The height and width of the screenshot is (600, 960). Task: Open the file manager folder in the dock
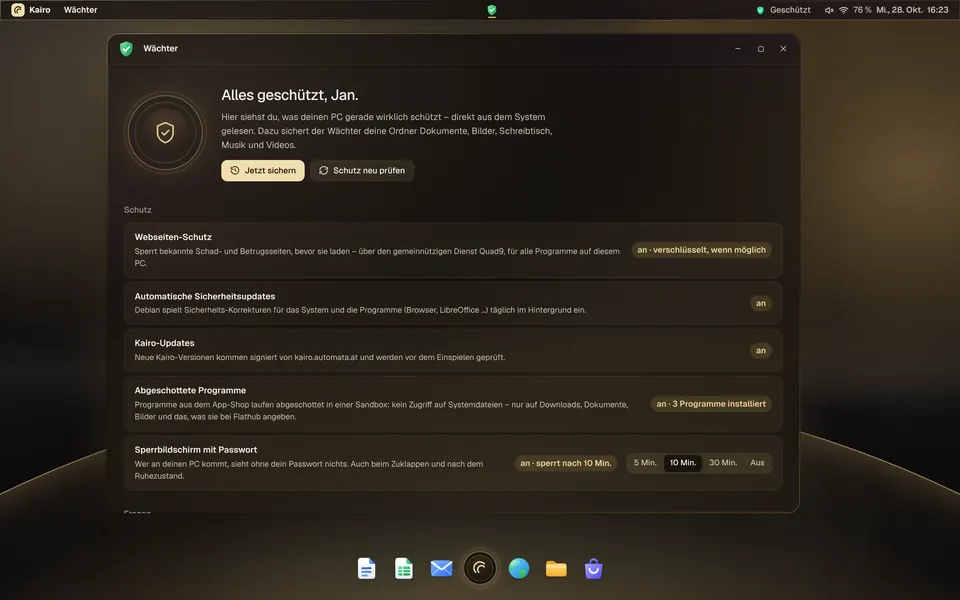(556, 569)
